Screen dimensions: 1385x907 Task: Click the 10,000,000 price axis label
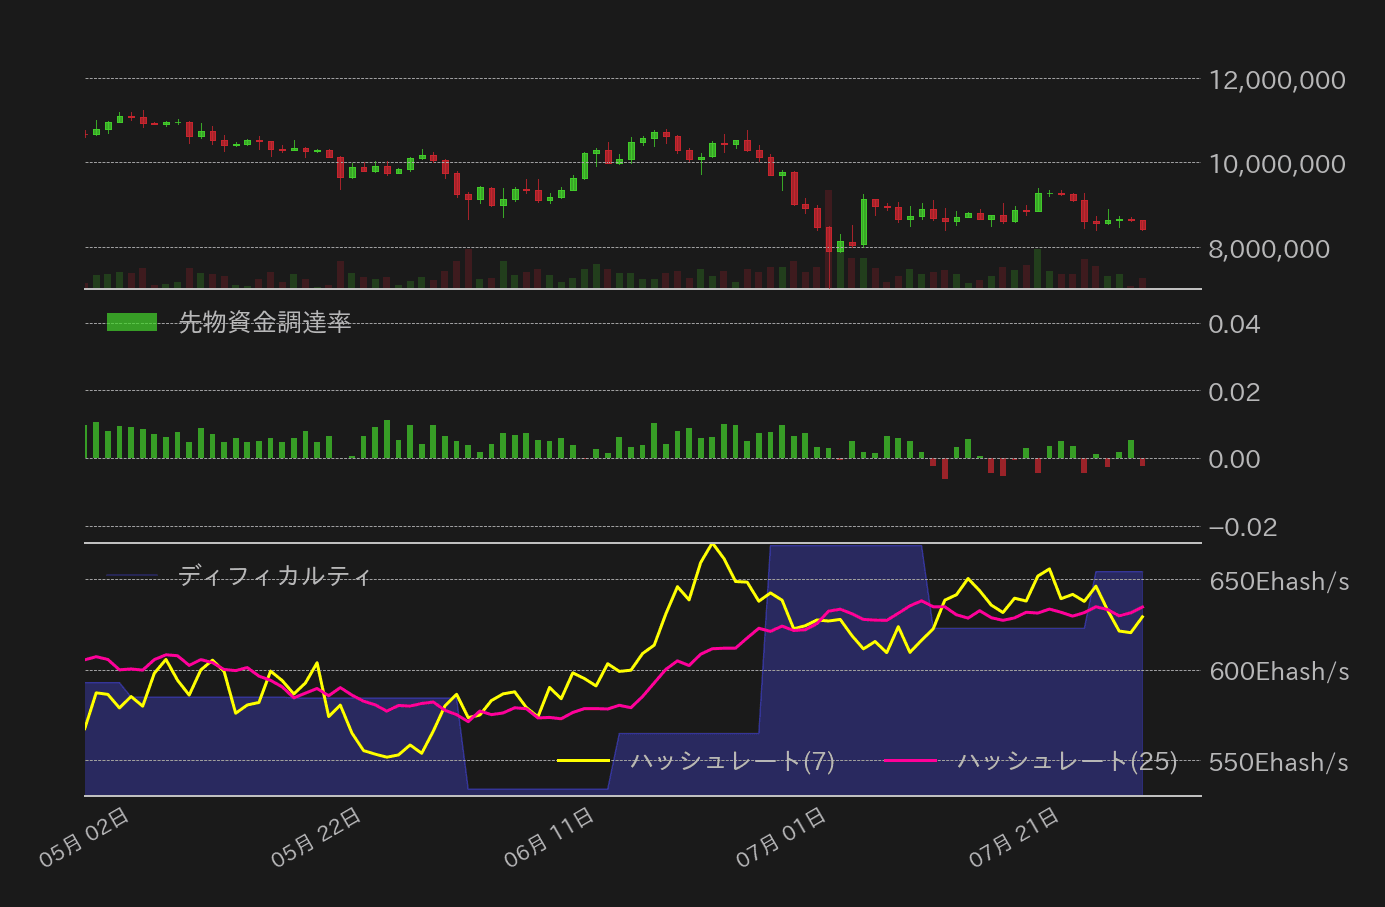pos(1277,164)
